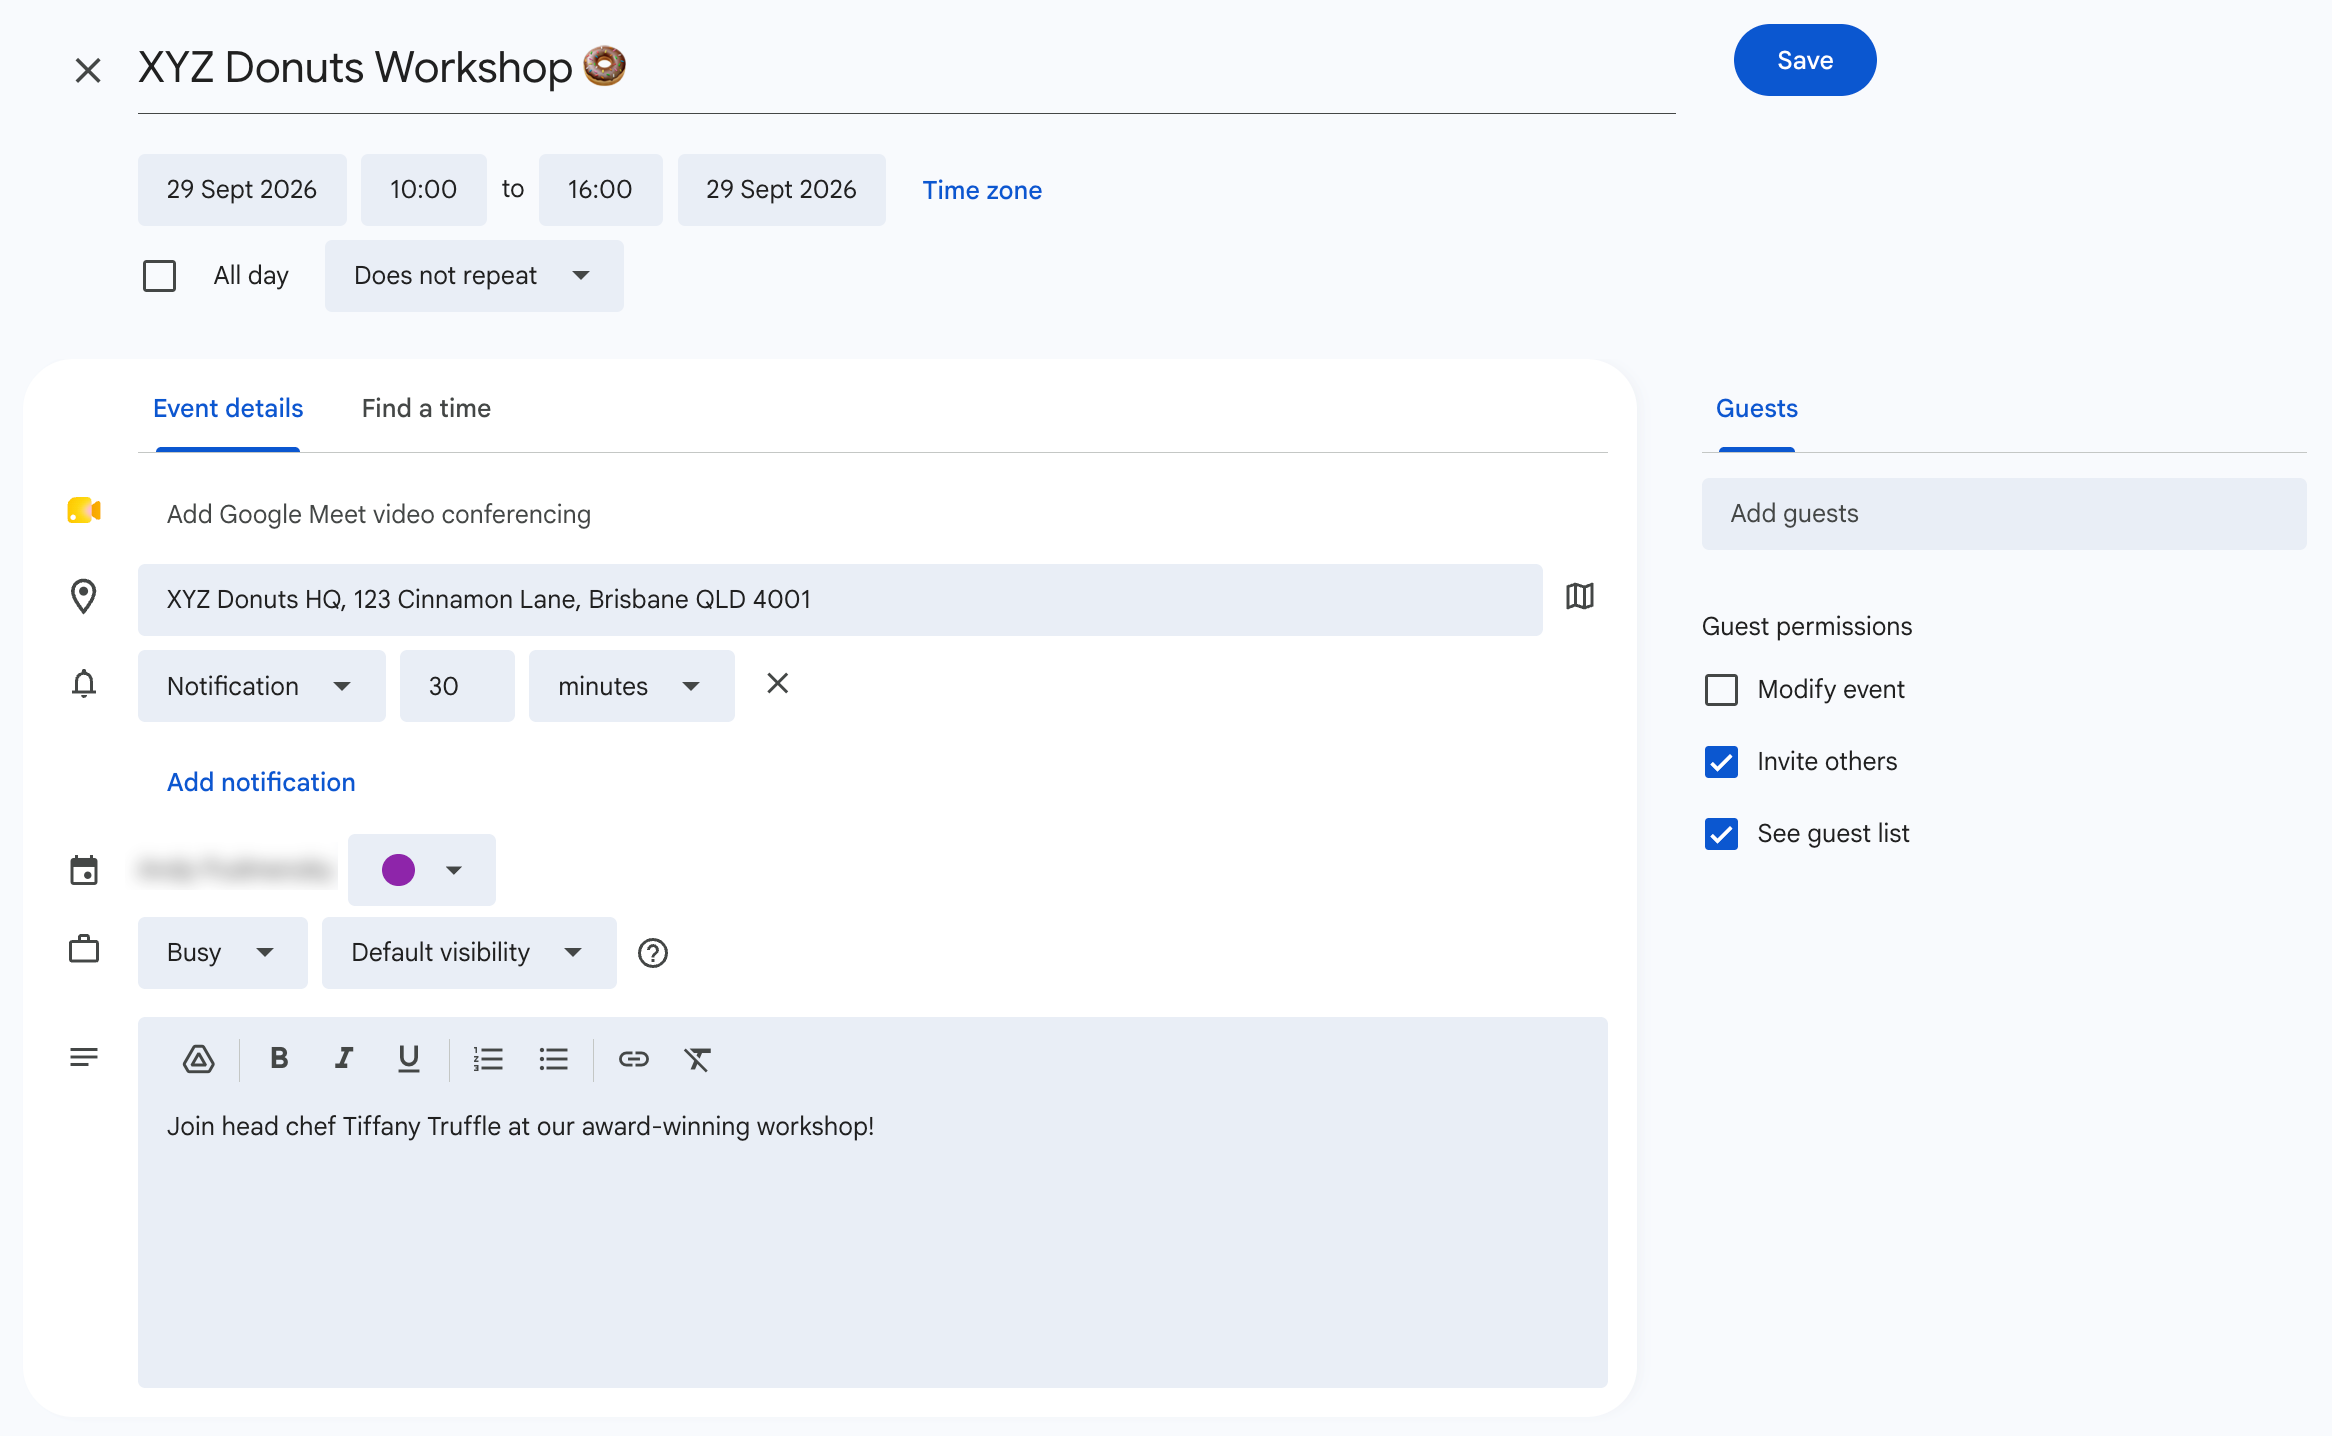Open the map preview icon beside location
Image resolution: width=2332 pixels, height=1436 pixels.
point(1580,597)
